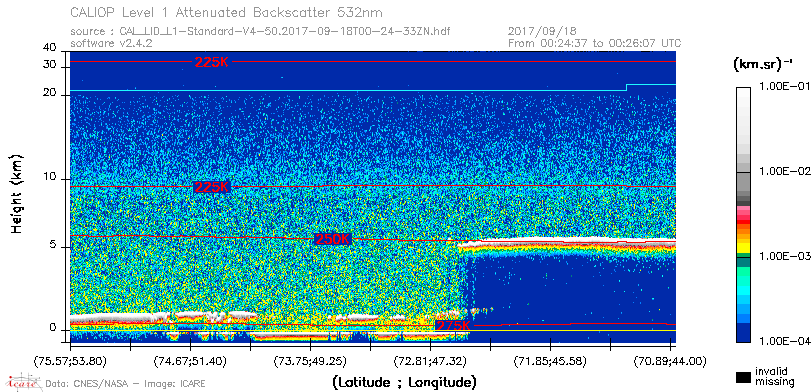Click the '(Latitude ; Longitude)' axis title
Screen dimensions: 811x392
click(404, 383)
